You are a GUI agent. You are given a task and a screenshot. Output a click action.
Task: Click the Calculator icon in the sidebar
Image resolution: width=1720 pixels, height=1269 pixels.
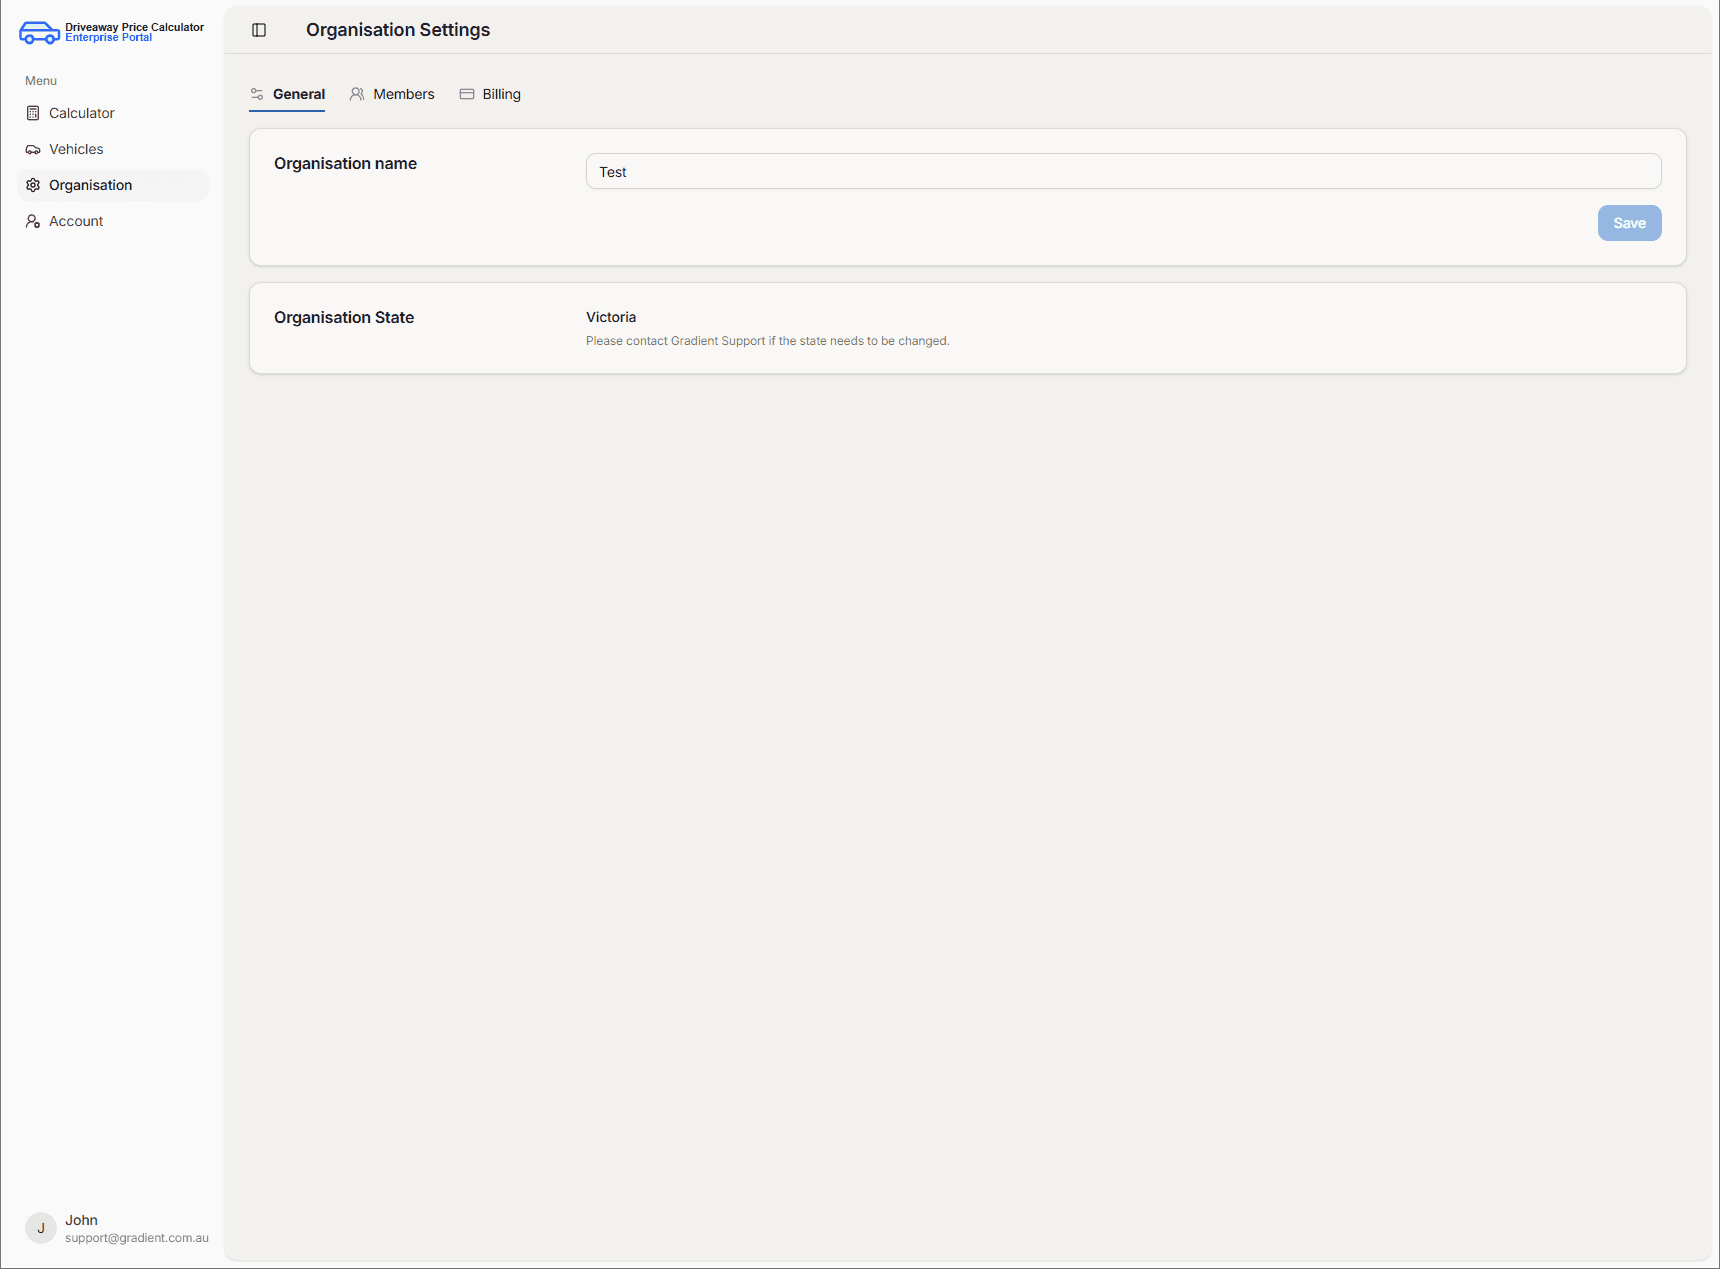click(33, 113)
